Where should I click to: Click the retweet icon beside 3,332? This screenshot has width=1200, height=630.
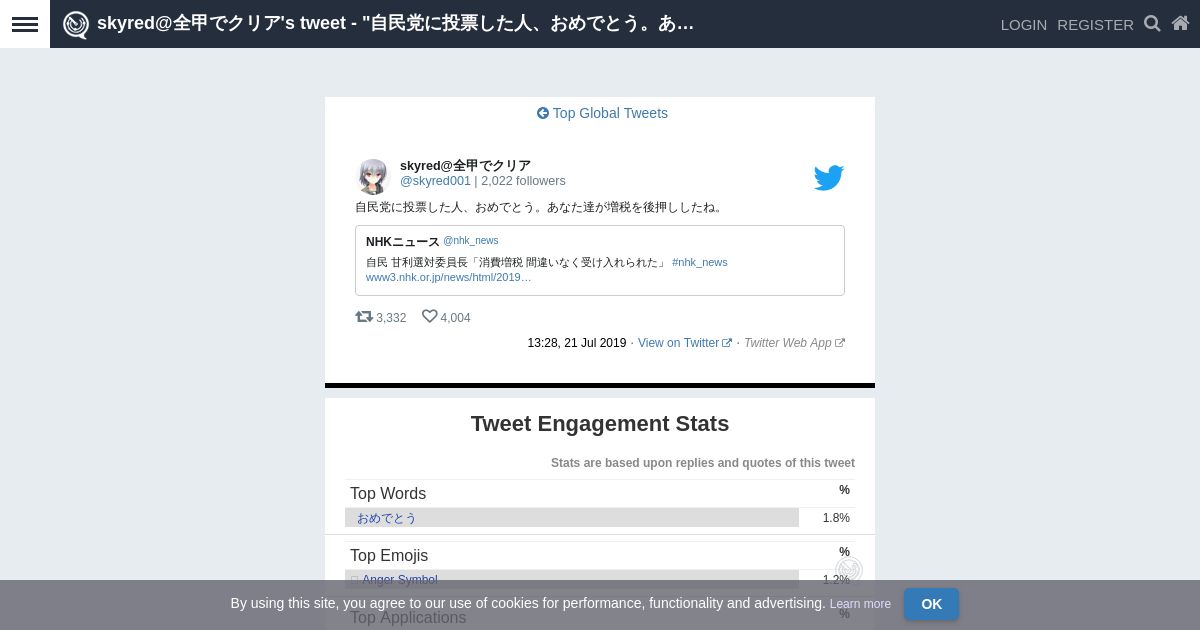[x=364, y=316]
